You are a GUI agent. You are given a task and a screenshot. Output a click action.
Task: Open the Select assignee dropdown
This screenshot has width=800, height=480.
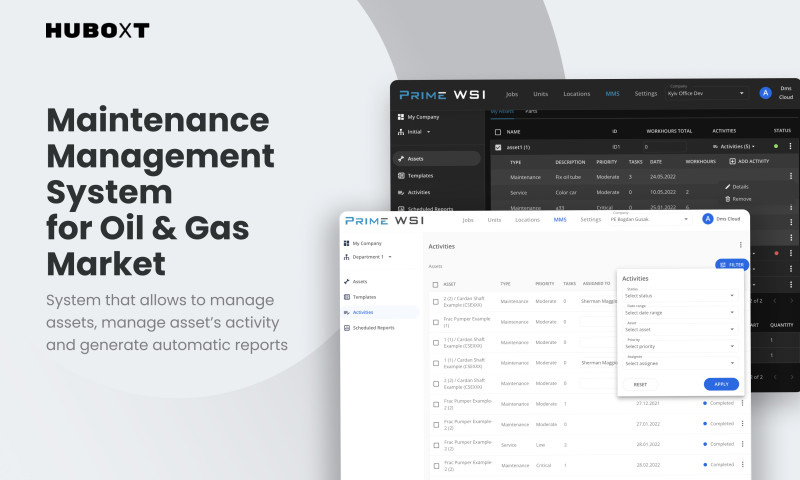click(679, 363)
